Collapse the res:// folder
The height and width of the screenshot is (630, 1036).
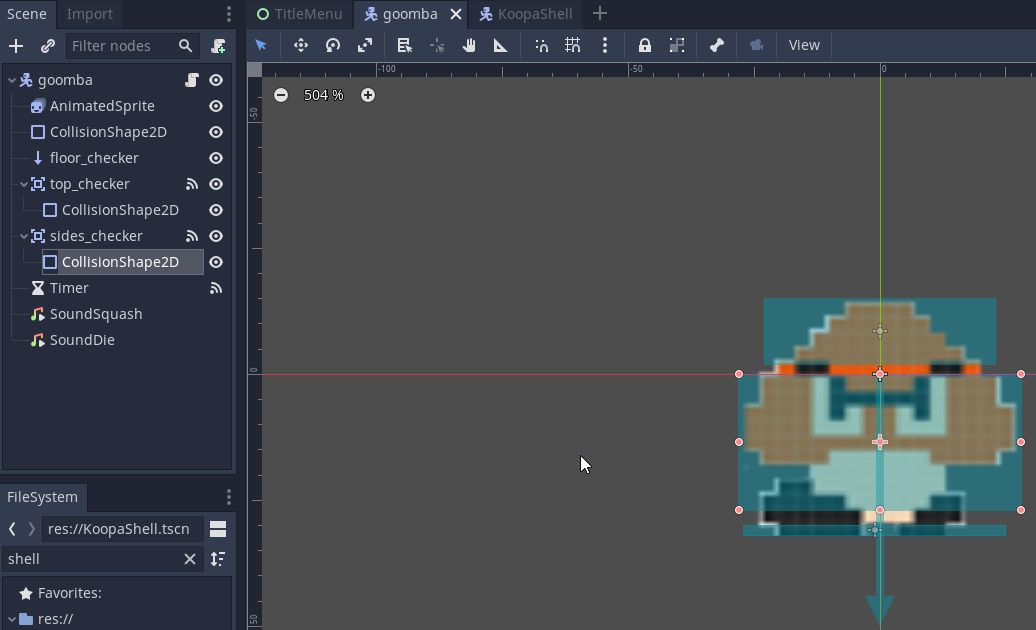(12, 619)
